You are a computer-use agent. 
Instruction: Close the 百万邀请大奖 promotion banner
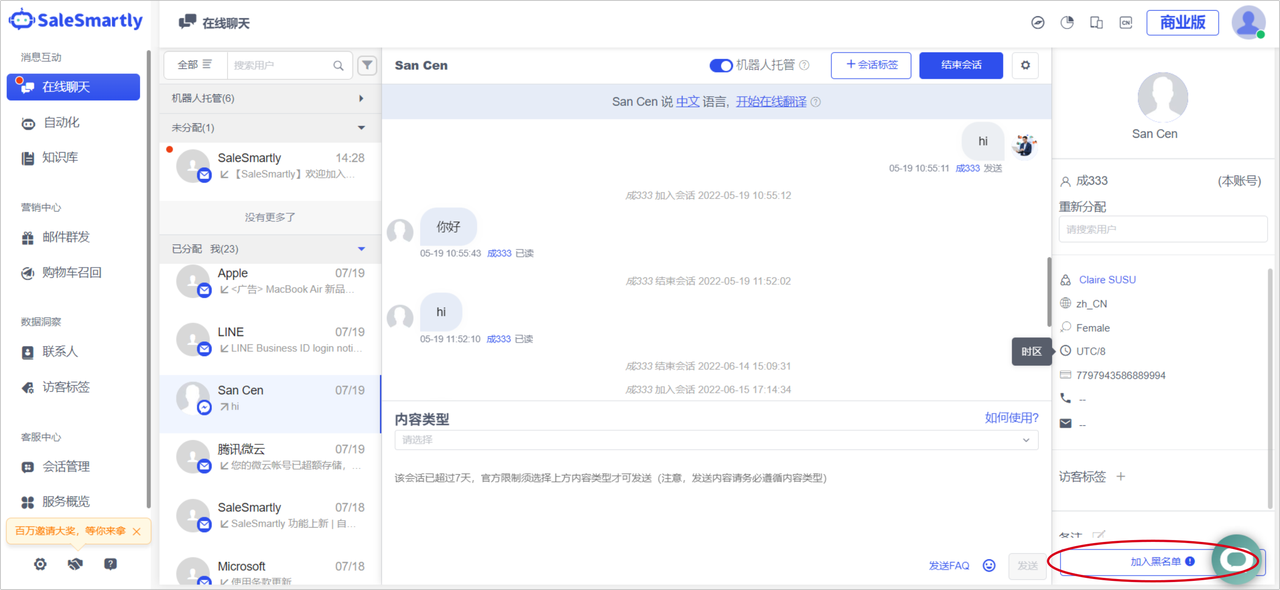(x=137, y=531)
